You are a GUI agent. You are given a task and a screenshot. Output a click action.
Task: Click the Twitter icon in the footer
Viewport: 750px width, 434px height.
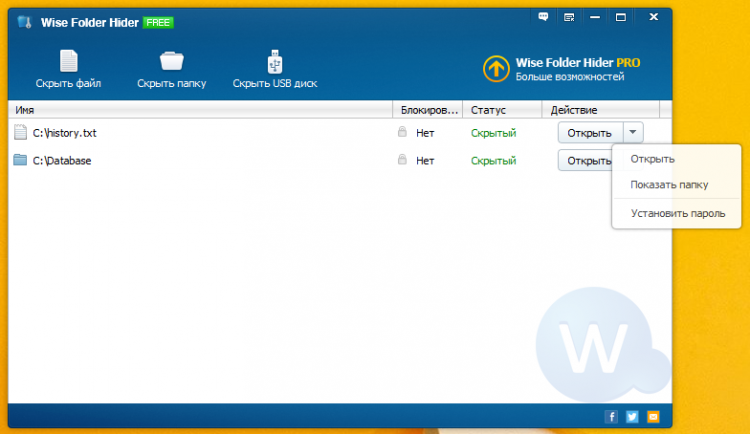click(x=632, y=416)
